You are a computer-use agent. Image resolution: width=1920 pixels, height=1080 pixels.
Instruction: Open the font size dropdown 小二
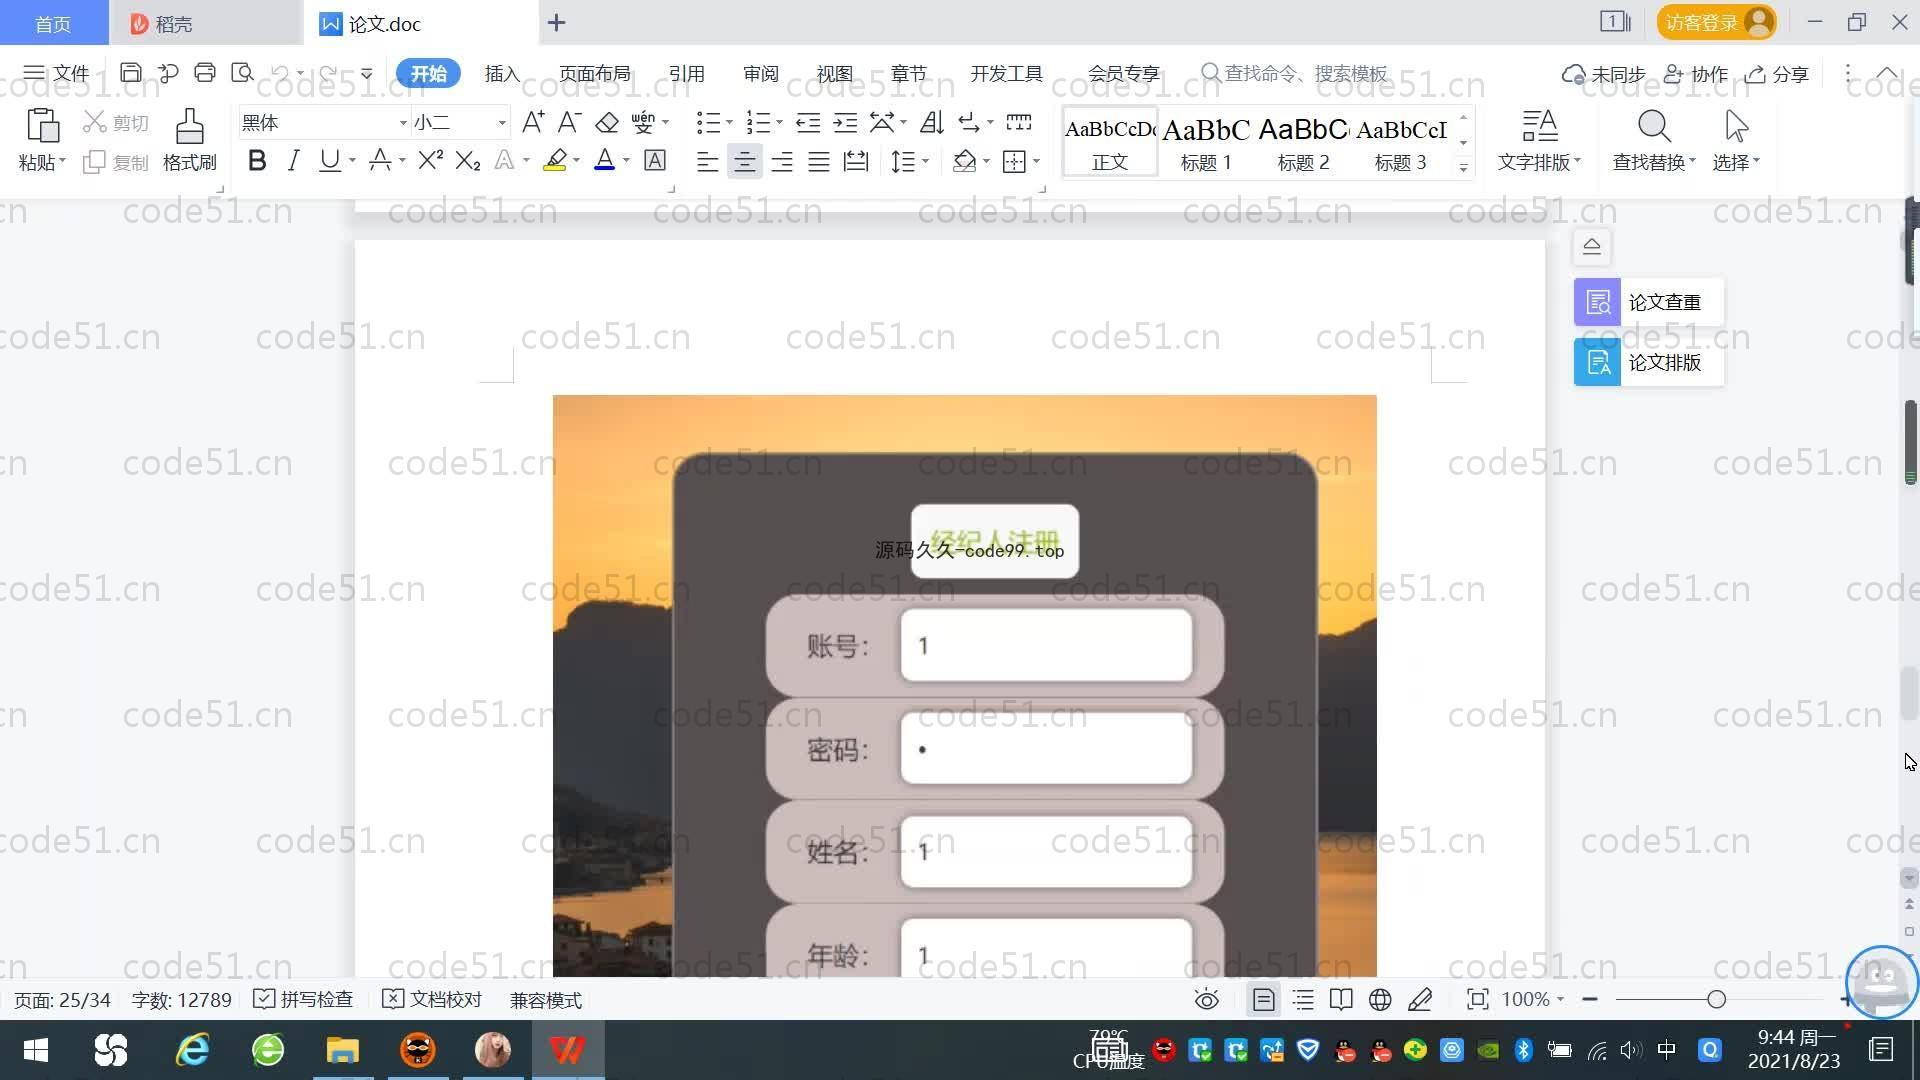click(502, 123)
